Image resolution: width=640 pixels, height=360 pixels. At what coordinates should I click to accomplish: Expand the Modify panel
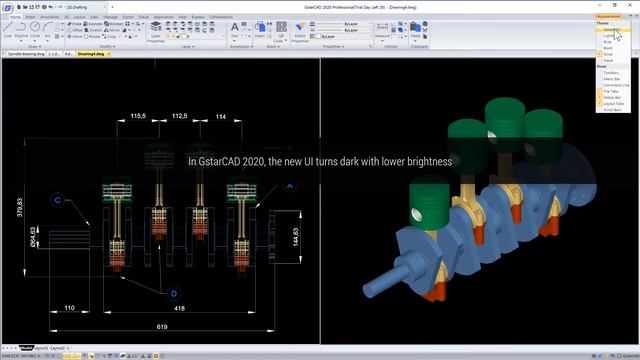107,47
